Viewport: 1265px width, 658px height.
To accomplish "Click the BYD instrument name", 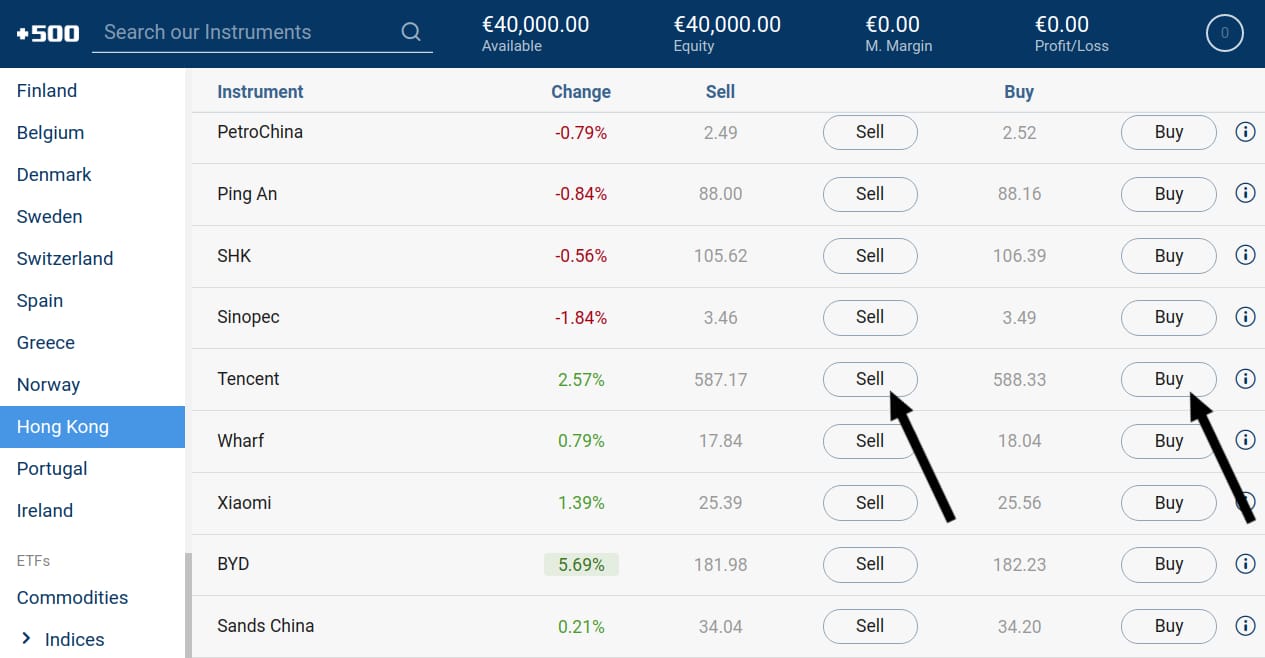I will point(233,564).
